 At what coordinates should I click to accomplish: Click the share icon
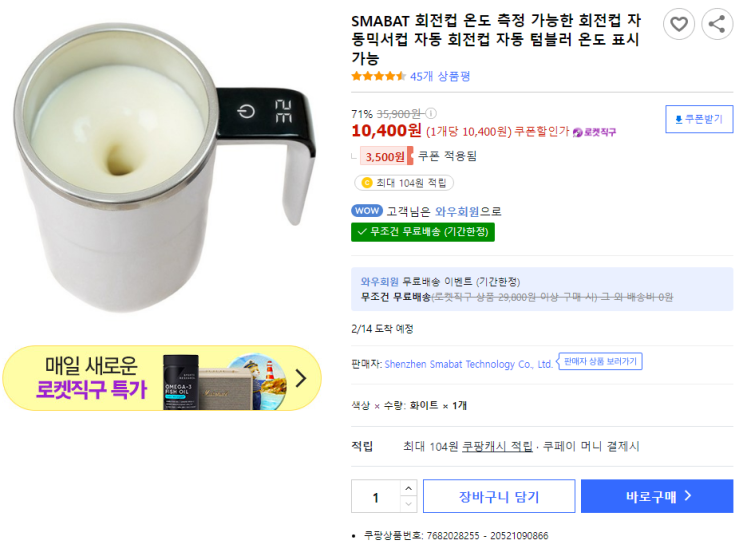tap(717, 24)
